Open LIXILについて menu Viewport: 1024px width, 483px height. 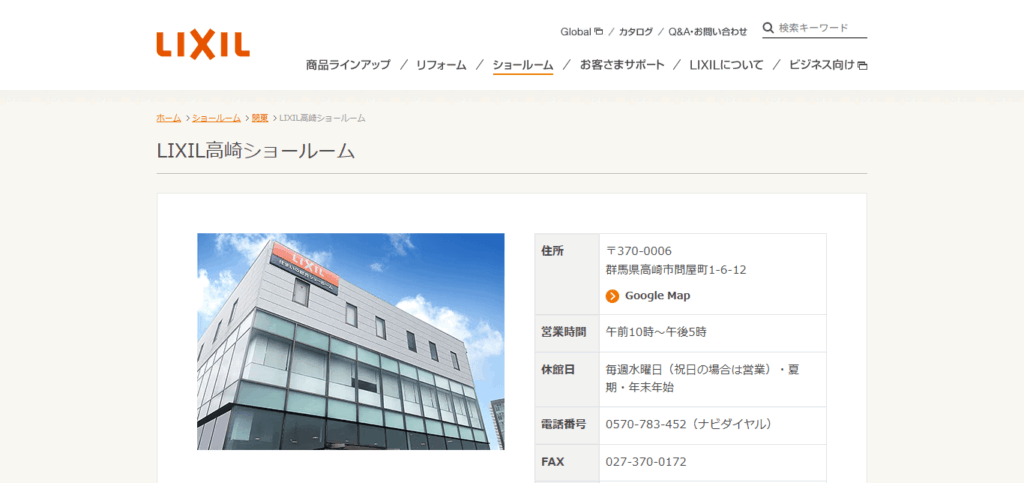pos(726,65)
